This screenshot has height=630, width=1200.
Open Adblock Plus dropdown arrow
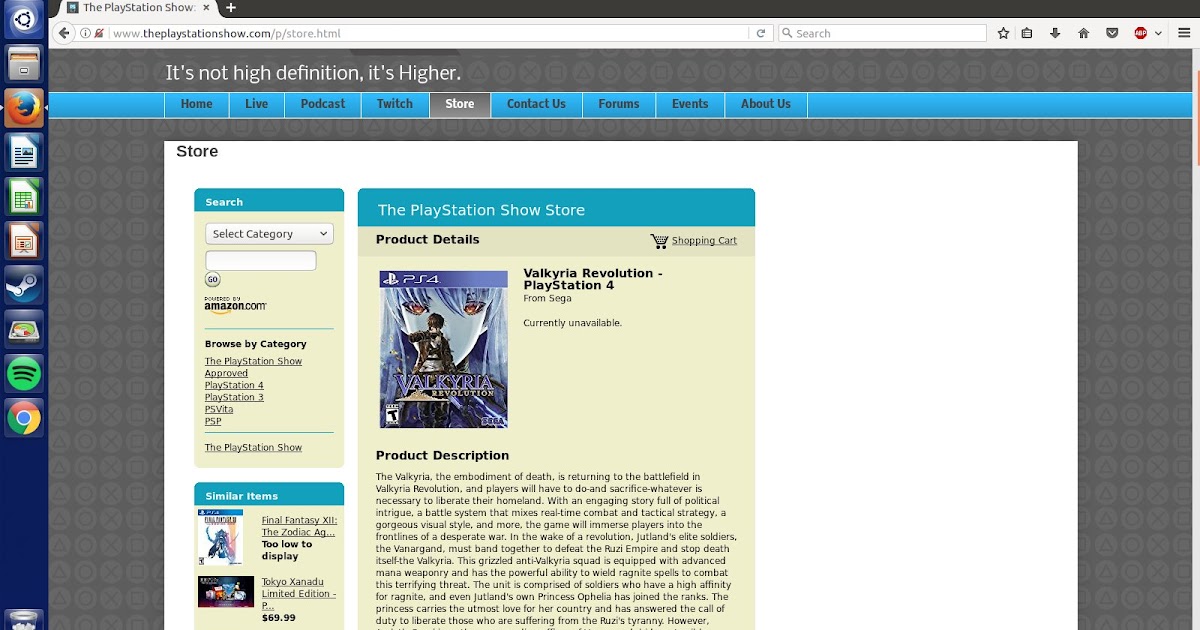1158,33
